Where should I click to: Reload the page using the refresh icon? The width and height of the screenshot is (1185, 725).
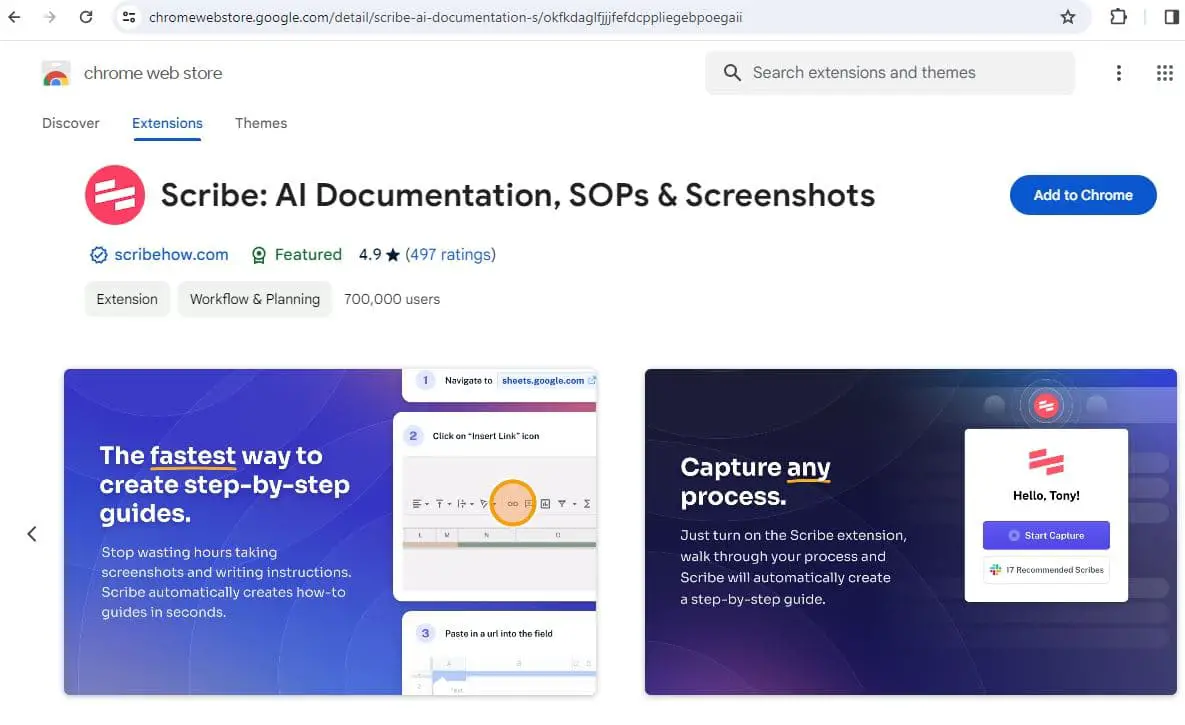86,17
